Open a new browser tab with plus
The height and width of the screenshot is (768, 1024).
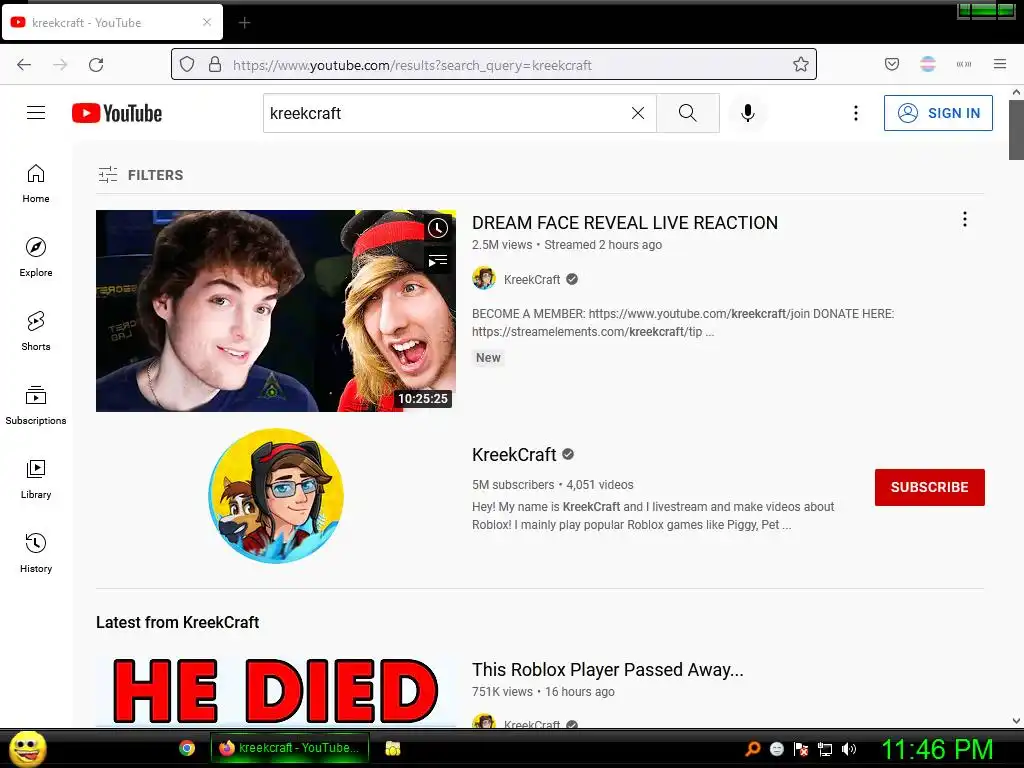pyautogui.click(x=244, y=23)
